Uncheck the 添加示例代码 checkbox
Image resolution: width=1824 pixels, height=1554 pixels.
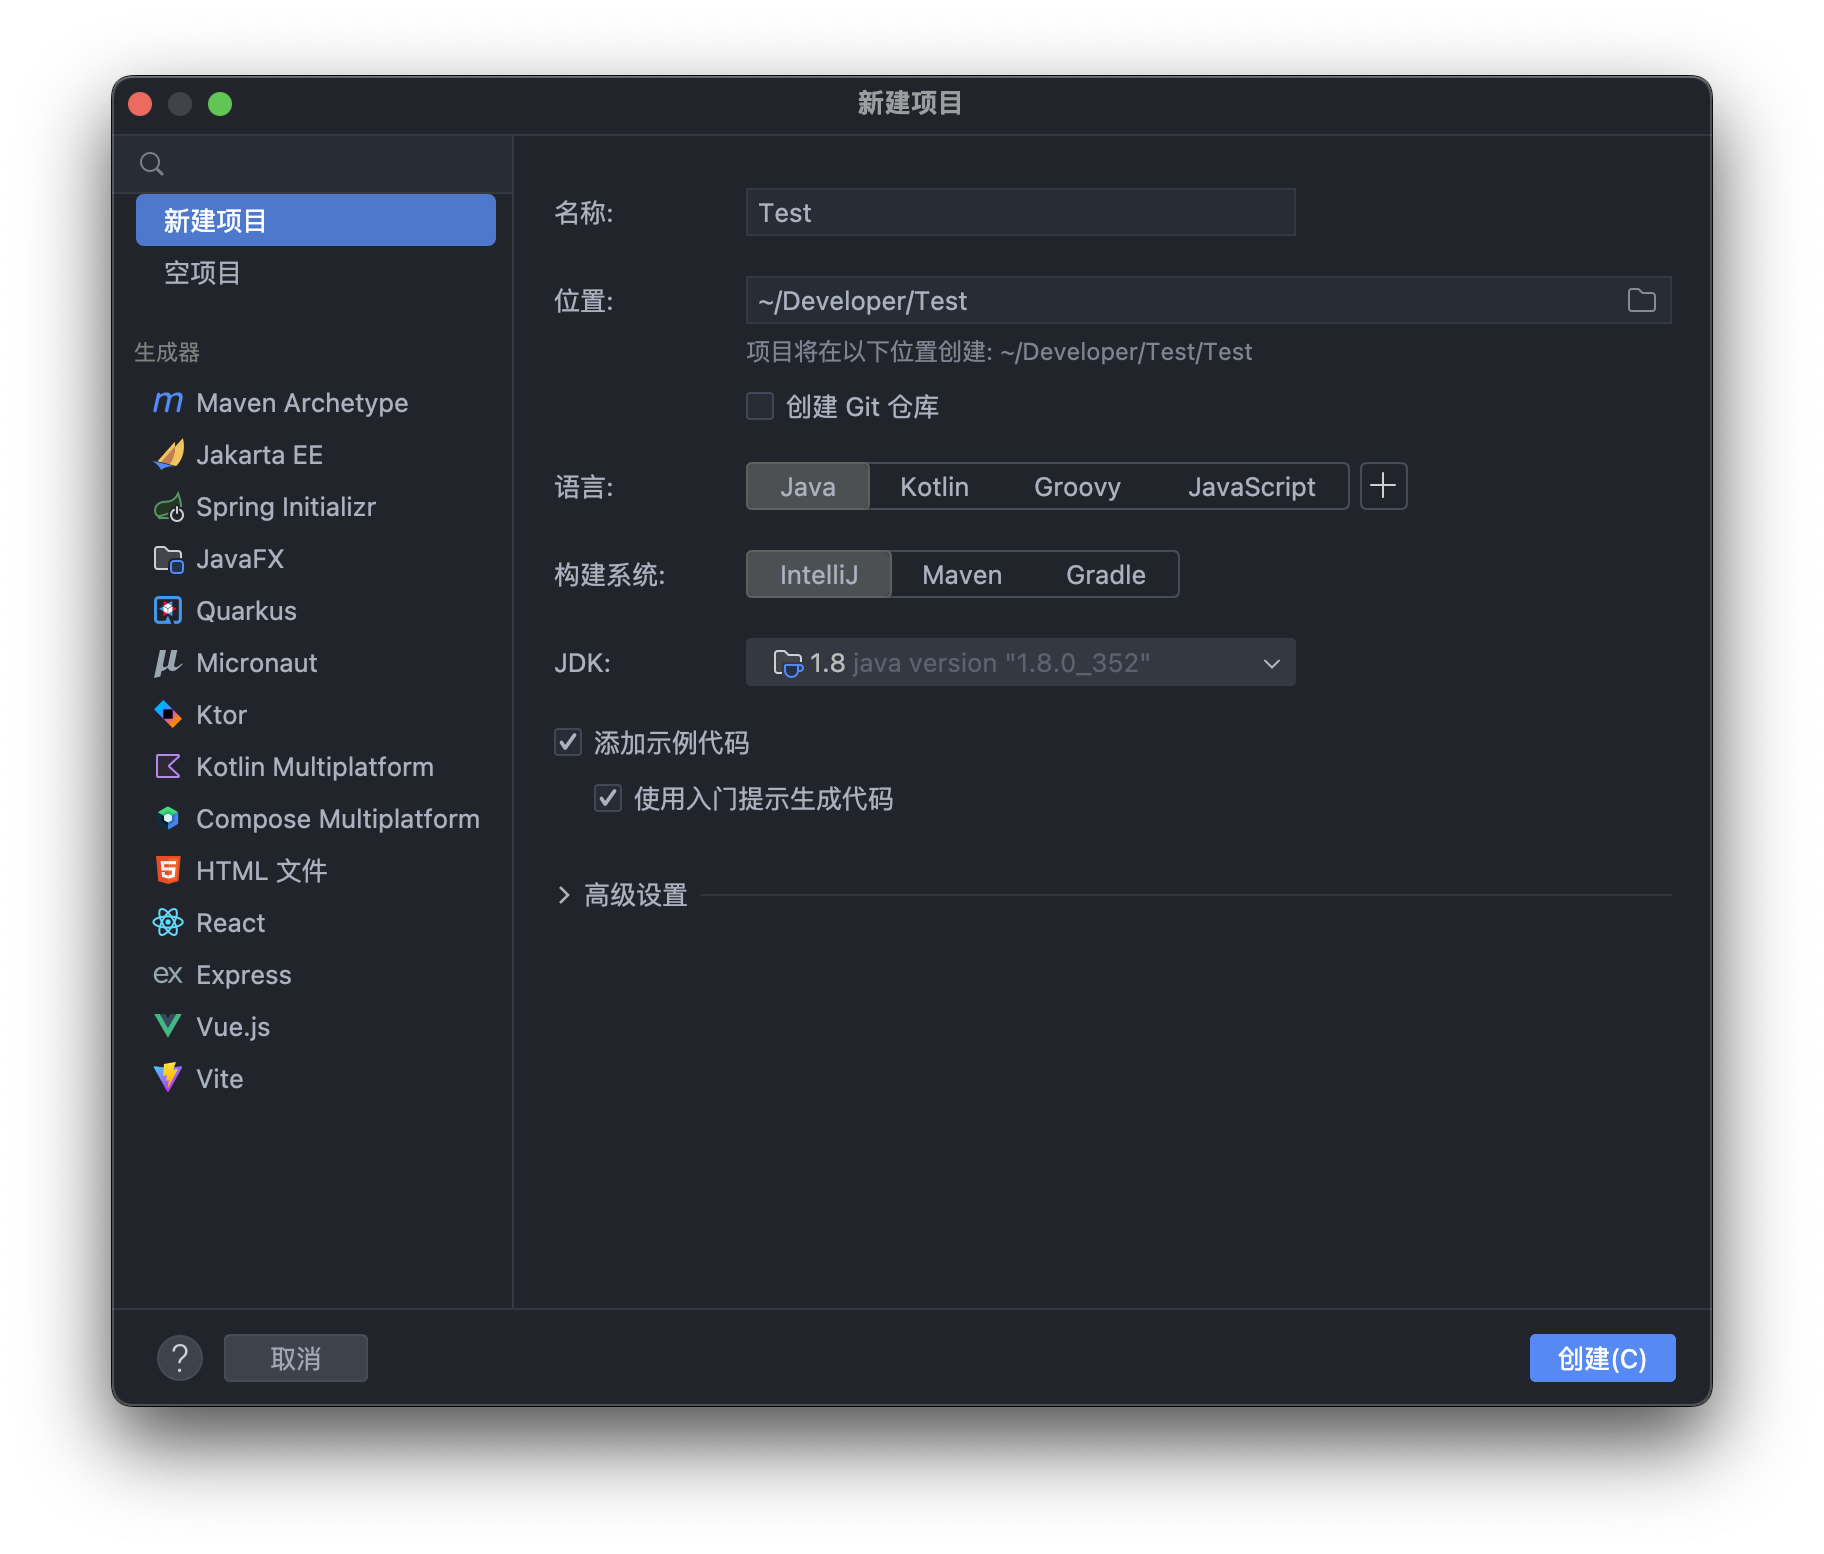(x=568, y=743)
